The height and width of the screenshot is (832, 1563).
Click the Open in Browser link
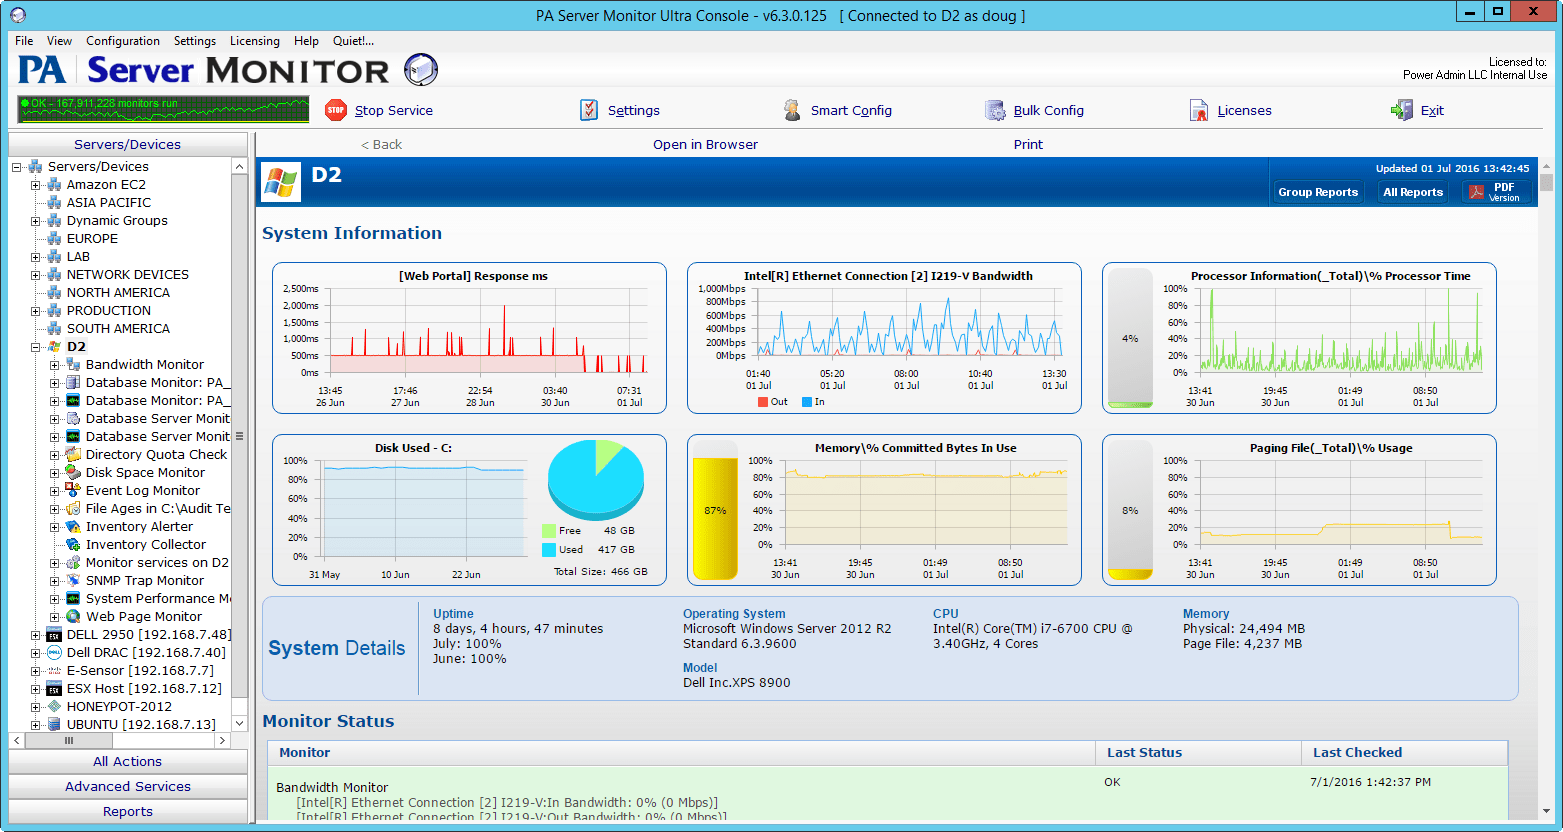coord(704,144)
